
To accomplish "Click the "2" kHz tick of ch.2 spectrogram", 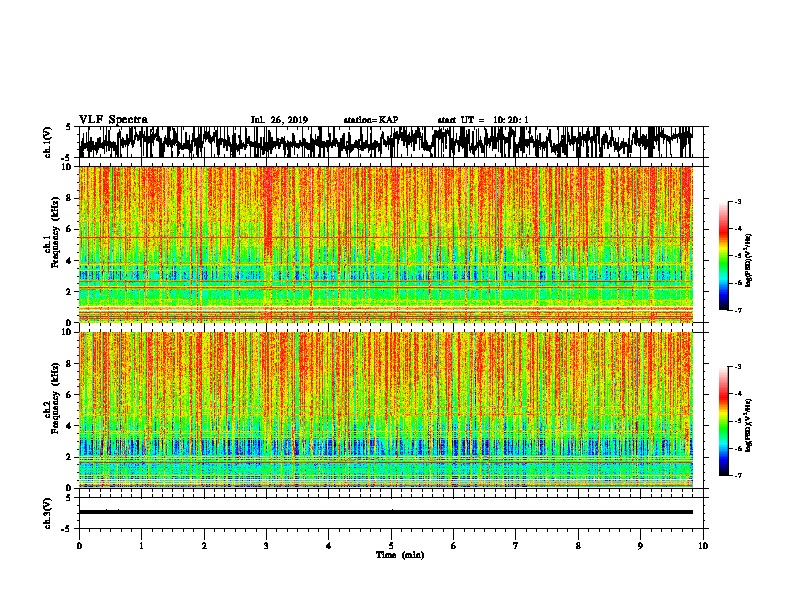I will tap(70, 457).
